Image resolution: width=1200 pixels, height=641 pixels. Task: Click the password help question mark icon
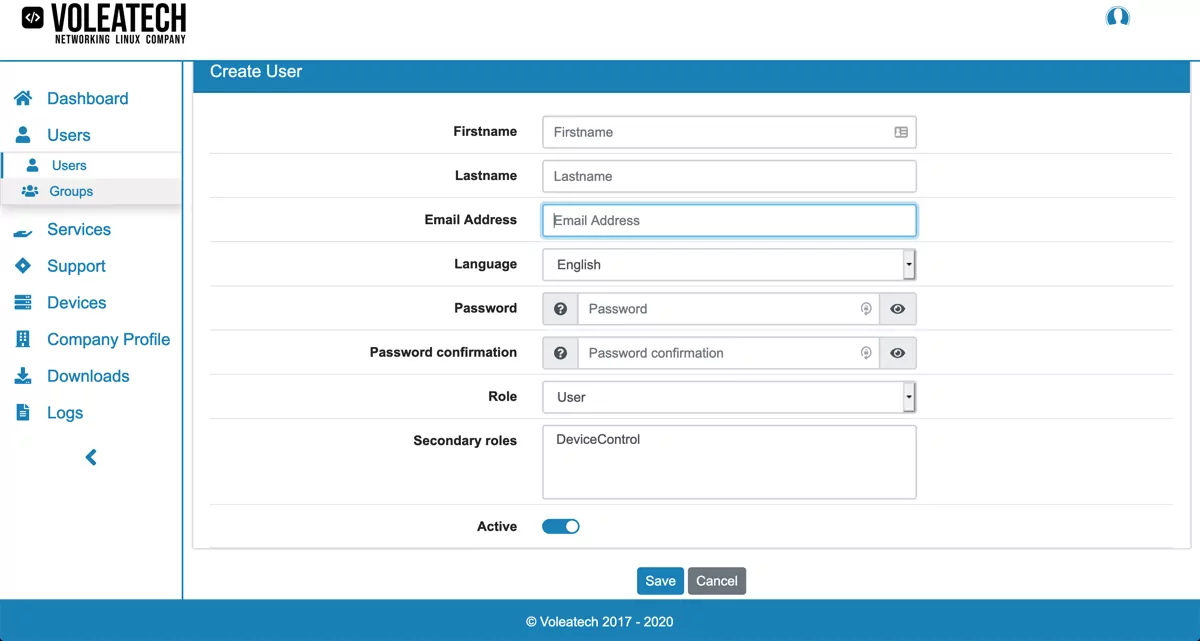[x=560, y=308]
